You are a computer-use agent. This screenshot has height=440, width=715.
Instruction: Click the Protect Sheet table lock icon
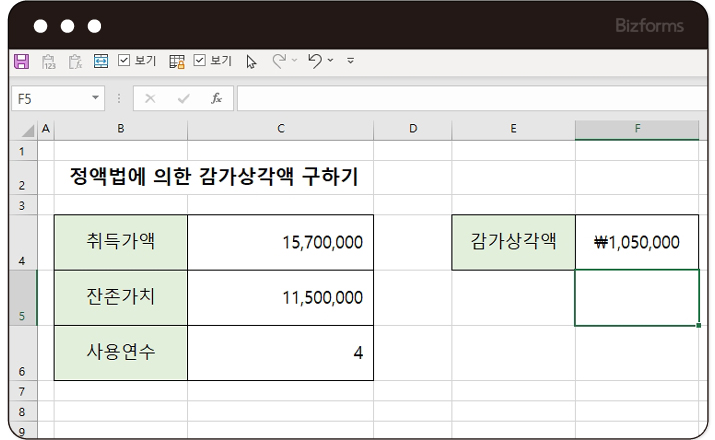176,62
